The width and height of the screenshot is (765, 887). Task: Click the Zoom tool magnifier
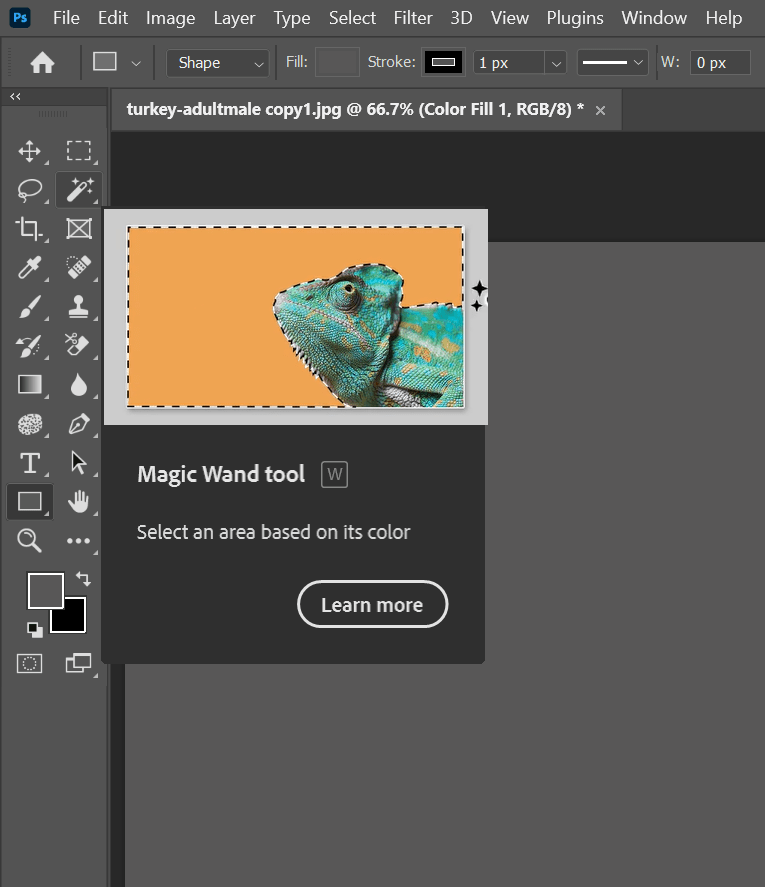pos(30,541)
